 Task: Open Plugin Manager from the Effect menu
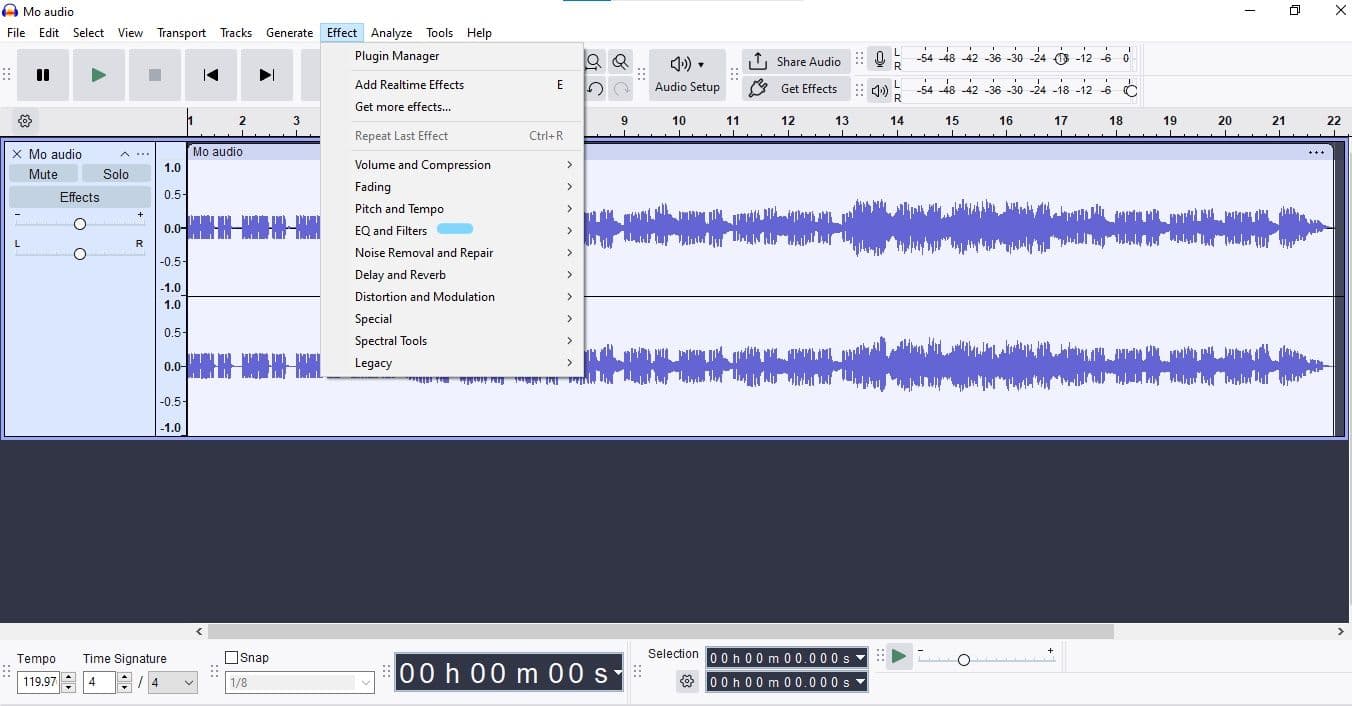pos(397,56)
